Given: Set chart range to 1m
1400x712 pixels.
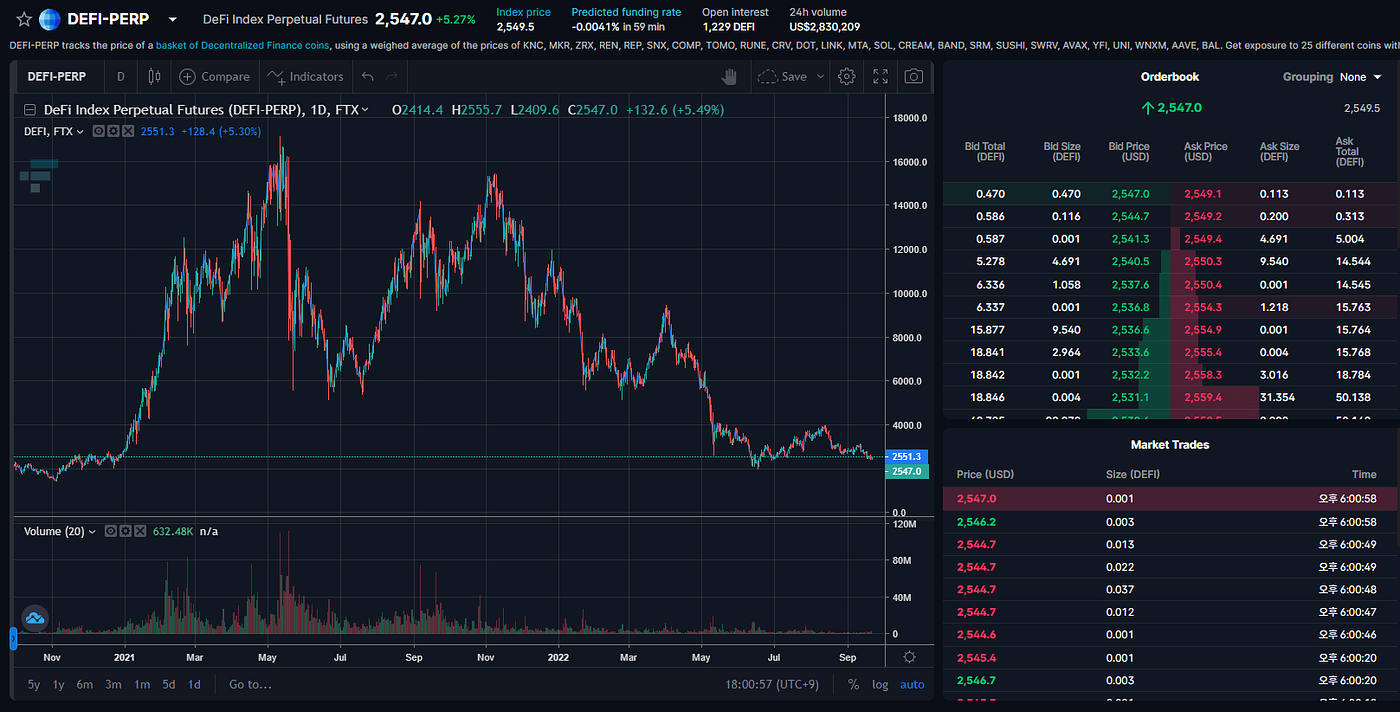Looking at the screenshot, I should [x=142, y=684].
